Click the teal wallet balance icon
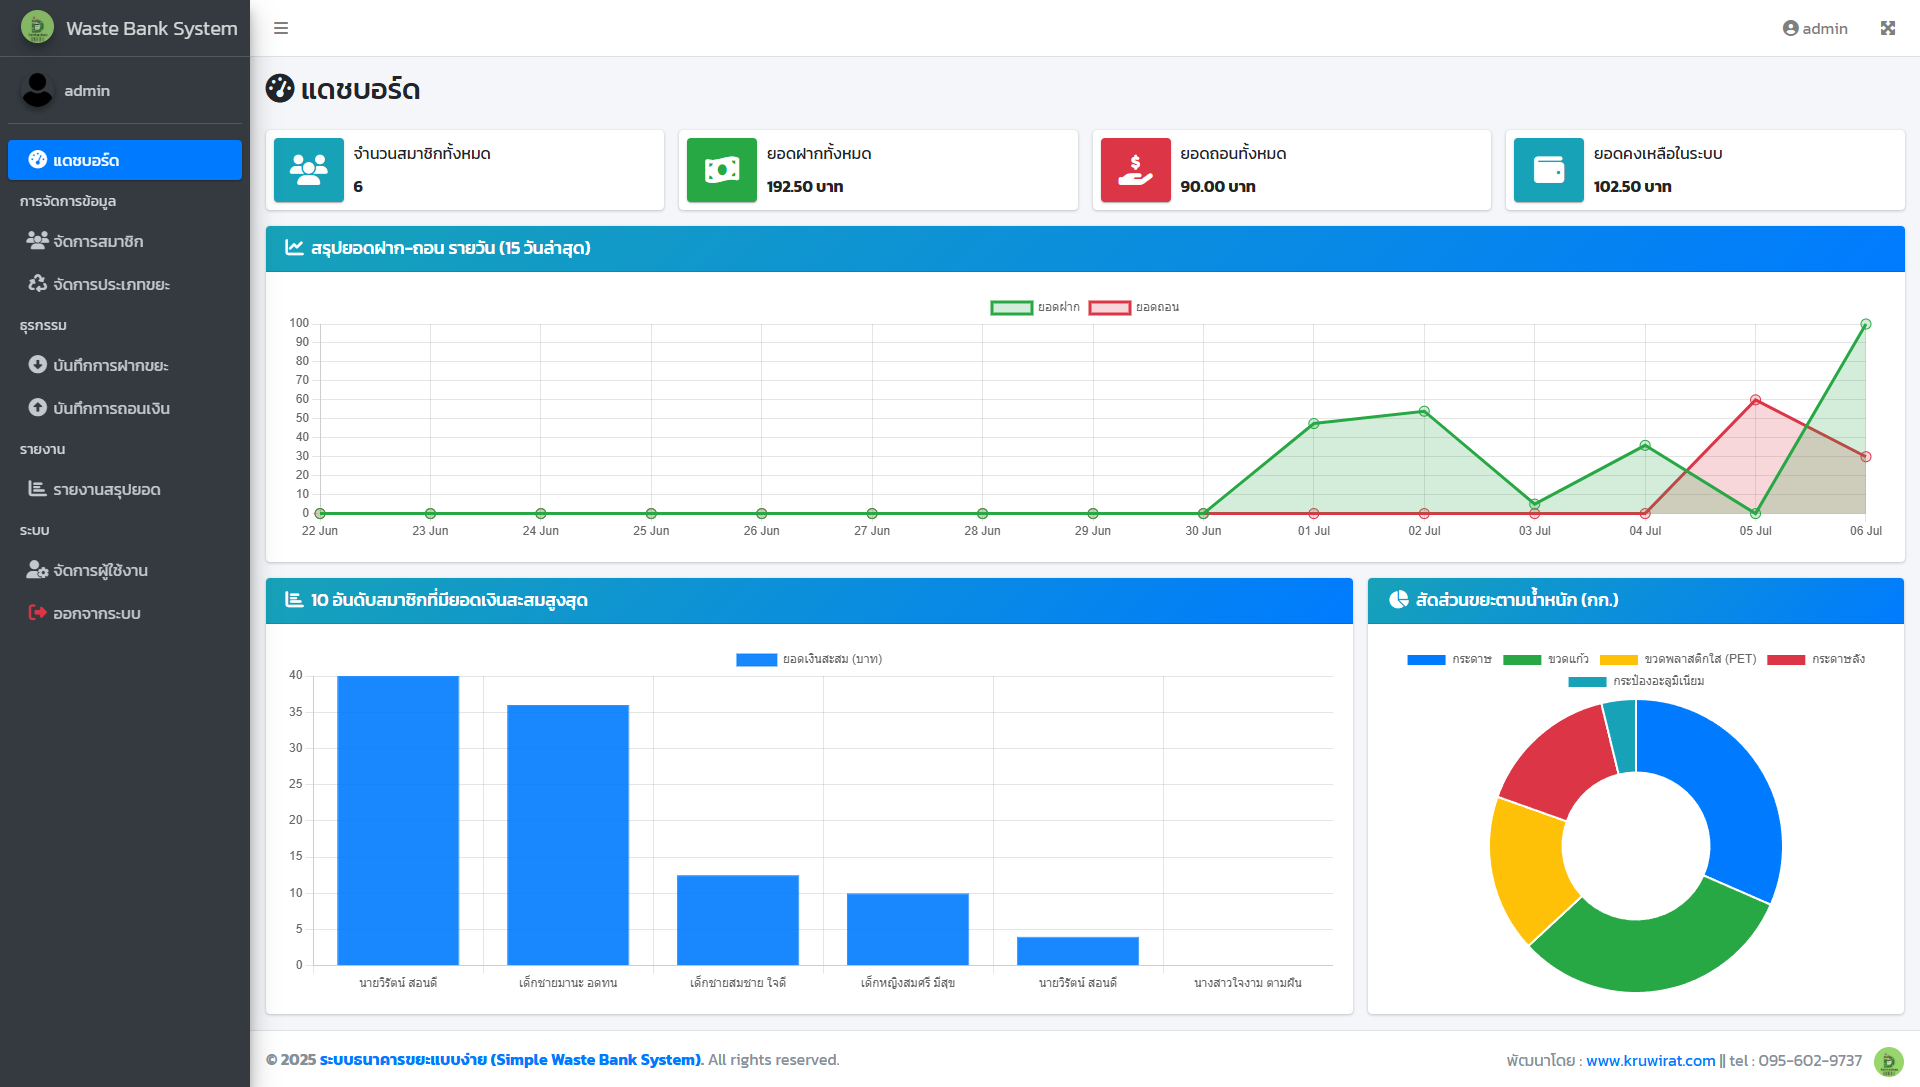1920x1087 pixels. [x=1548, y=170]
